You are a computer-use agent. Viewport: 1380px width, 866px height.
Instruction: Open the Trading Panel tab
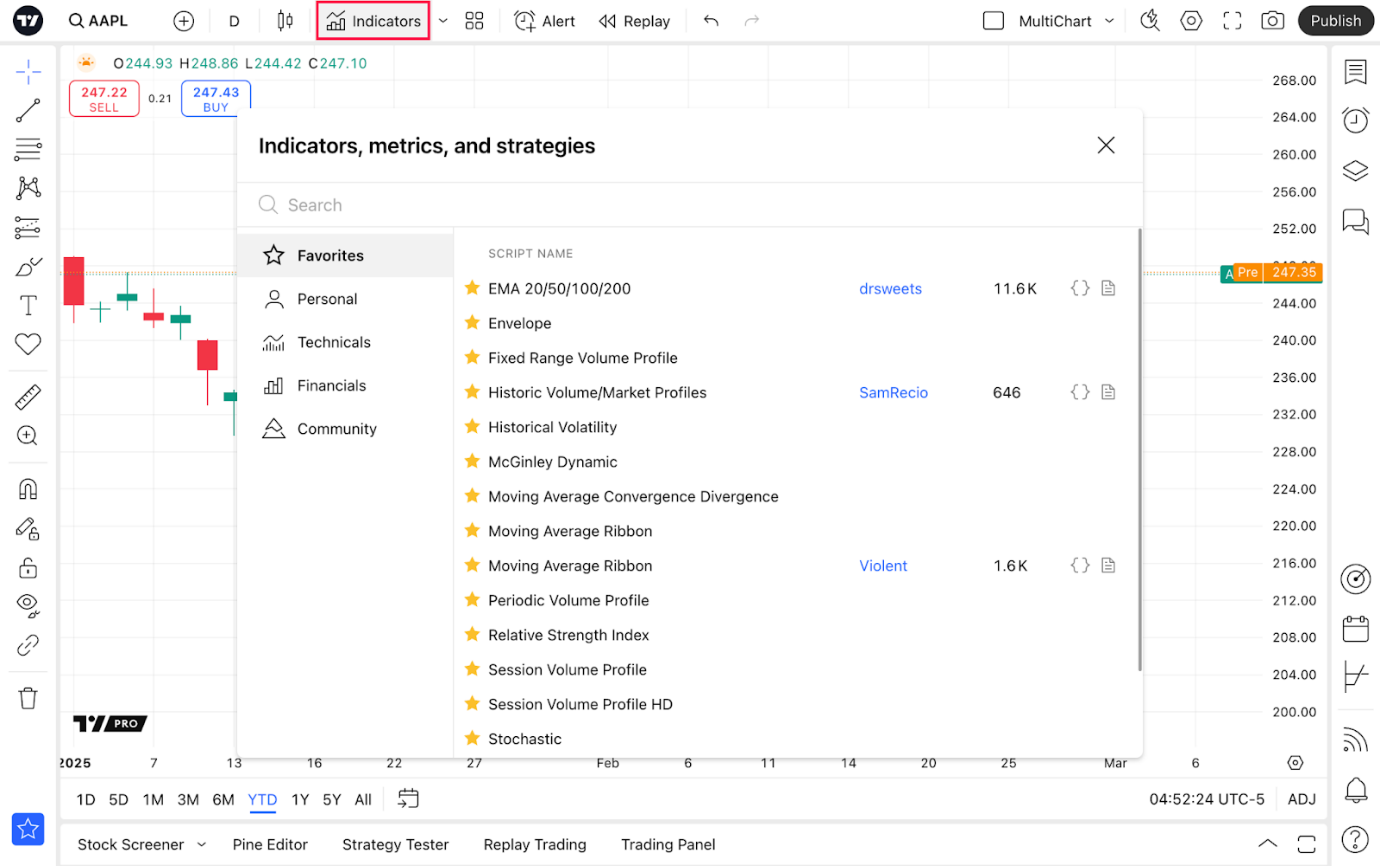pyautogui.click(x=668, y=844)
